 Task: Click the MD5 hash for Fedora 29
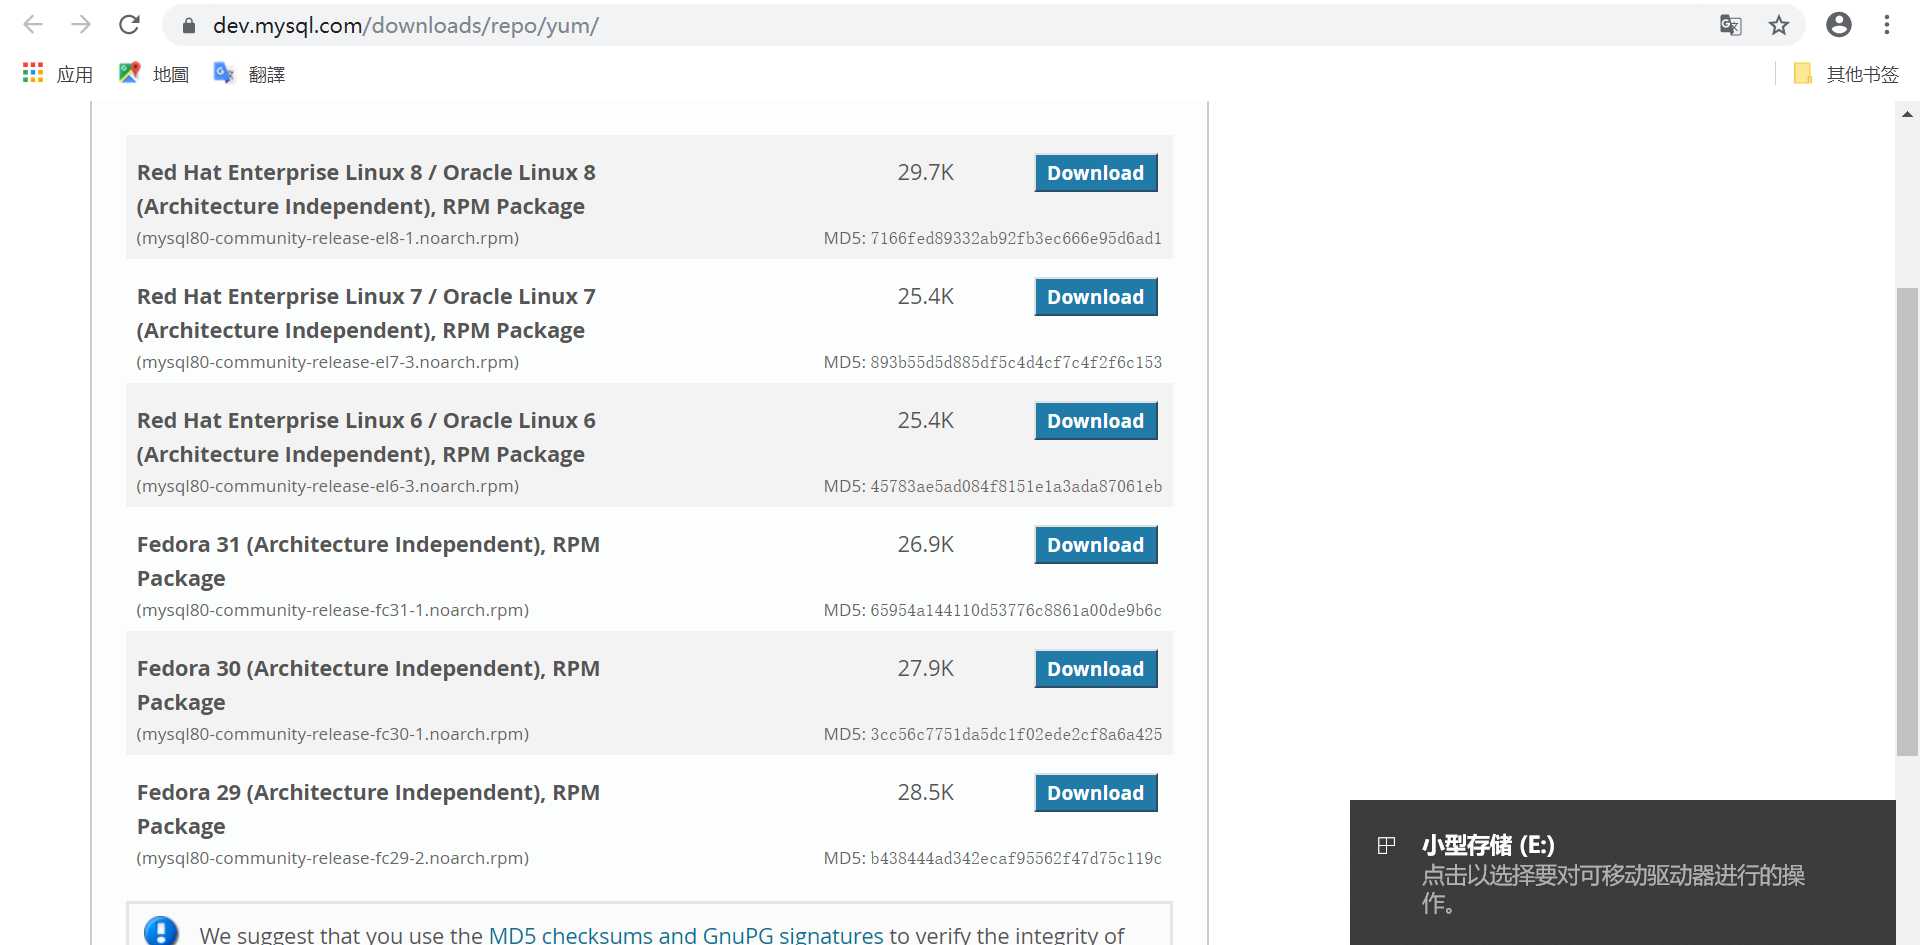[x=1016, y=858]
